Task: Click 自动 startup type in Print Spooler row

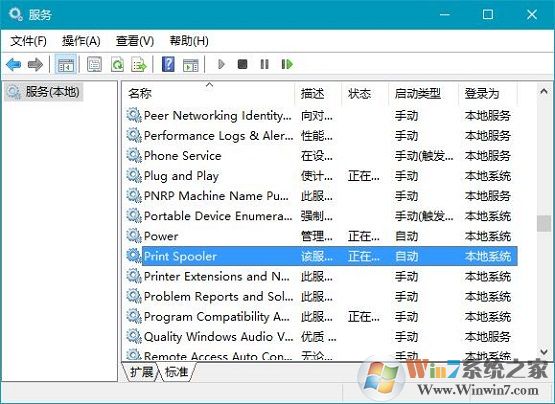Action: pyautogui.click(x=406, y=256)
